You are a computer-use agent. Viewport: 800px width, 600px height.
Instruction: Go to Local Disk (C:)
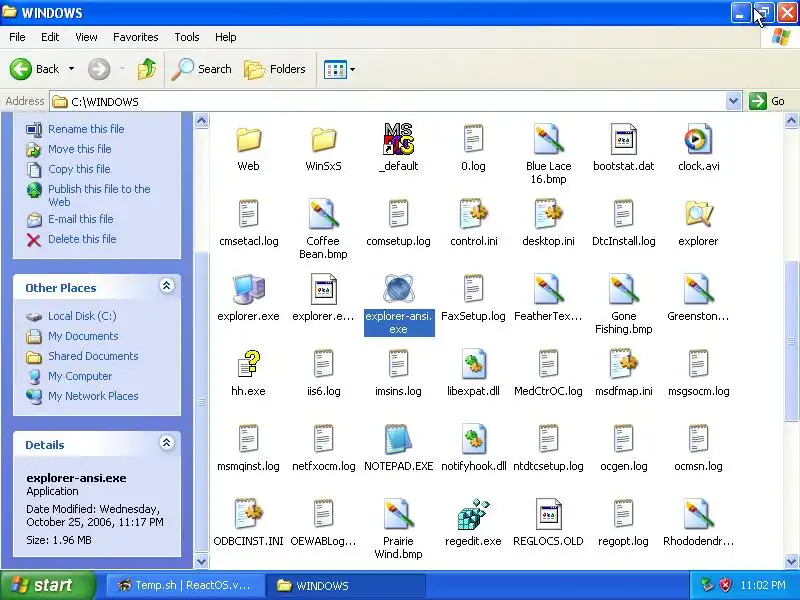(x=82, y=316)
